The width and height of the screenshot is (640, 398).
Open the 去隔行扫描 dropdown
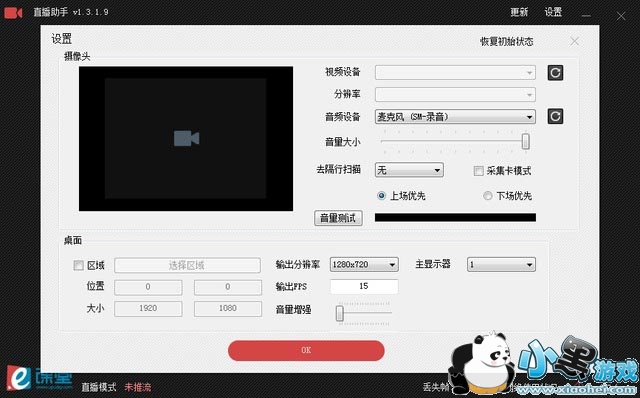click(409, 170)
